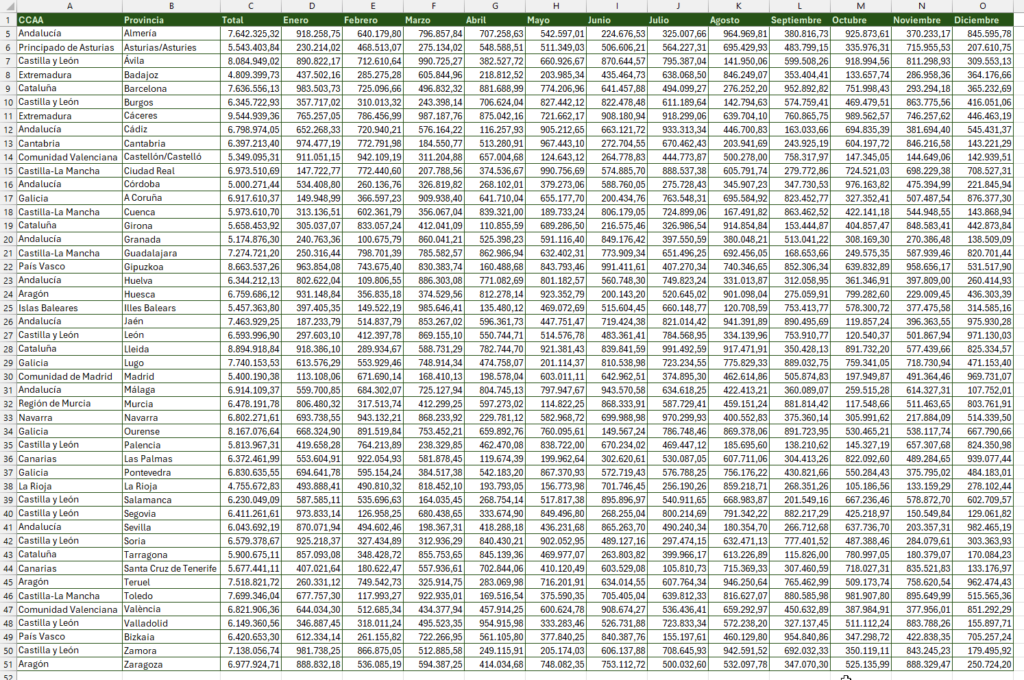This screenshot has width=1024, height=680.
Task: Select row 51 header
Action: pyautogui.click(x=8, y=664)
